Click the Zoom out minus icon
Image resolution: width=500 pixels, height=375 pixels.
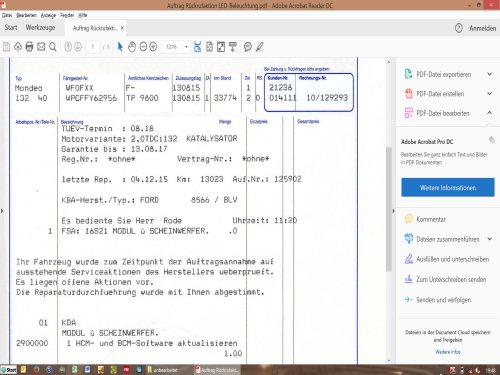pyautogui.click(x=143, y=47)
